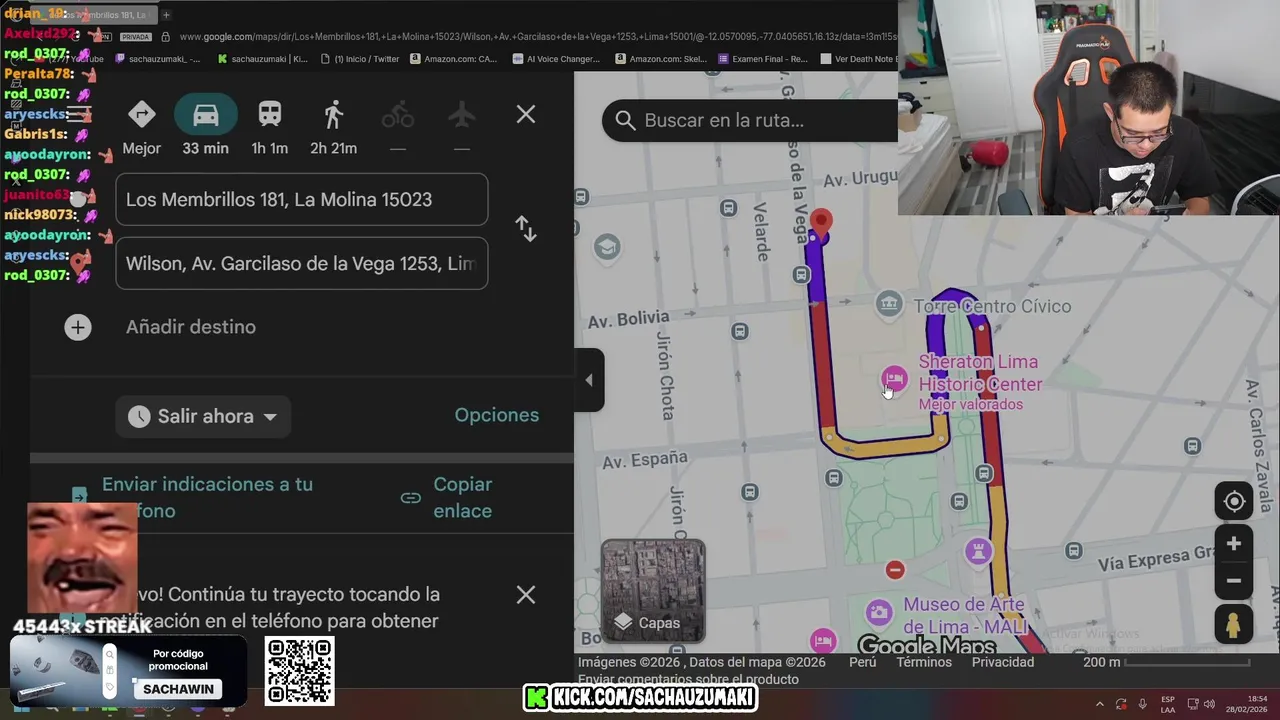This screenshot has width=1280, height=720.
Task: Select the driving mode tab showing 33 min
Action: [x=205, y=128]
